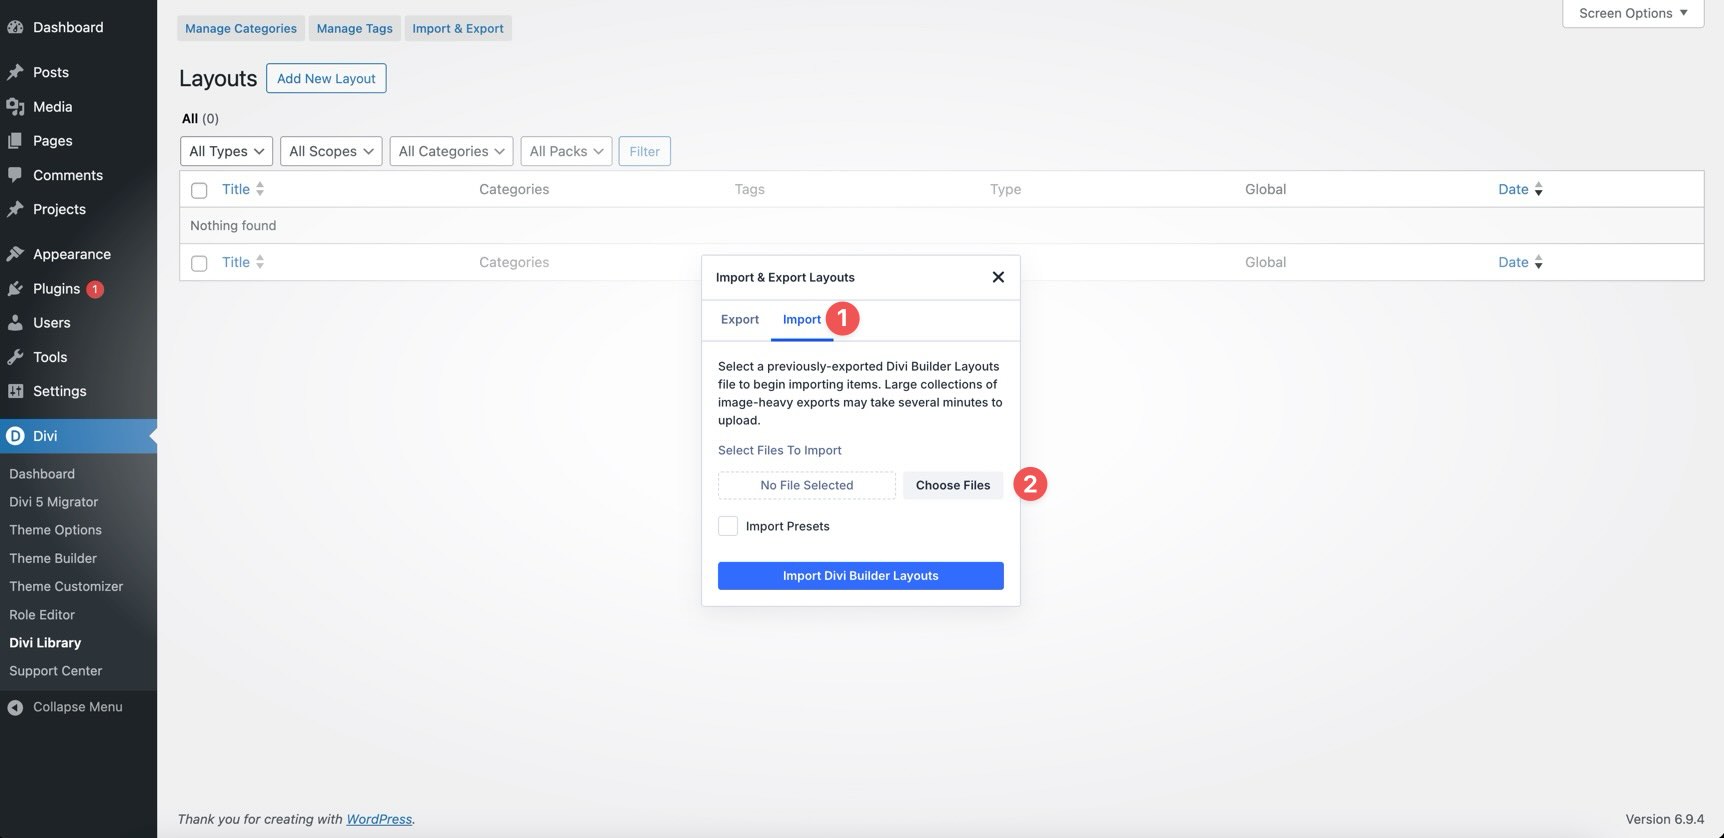This screenshot has height=838, width=1724.
Task: Click sort arrows beside top Title header
Action: coord(260,189)
